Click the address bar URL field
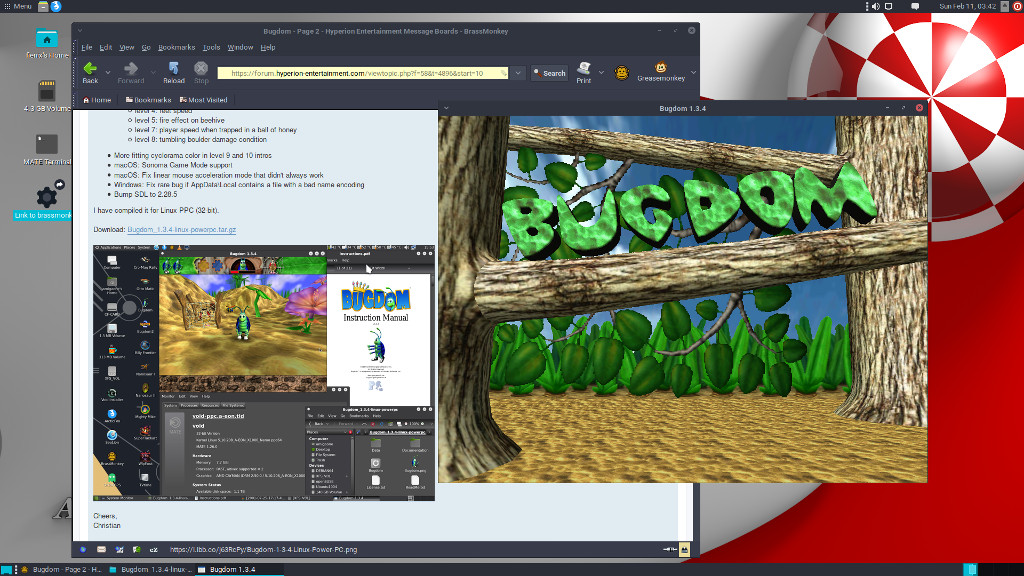The height and width of the screenshot is (576, 1024). pyautogui.click(x=362, y=73)
